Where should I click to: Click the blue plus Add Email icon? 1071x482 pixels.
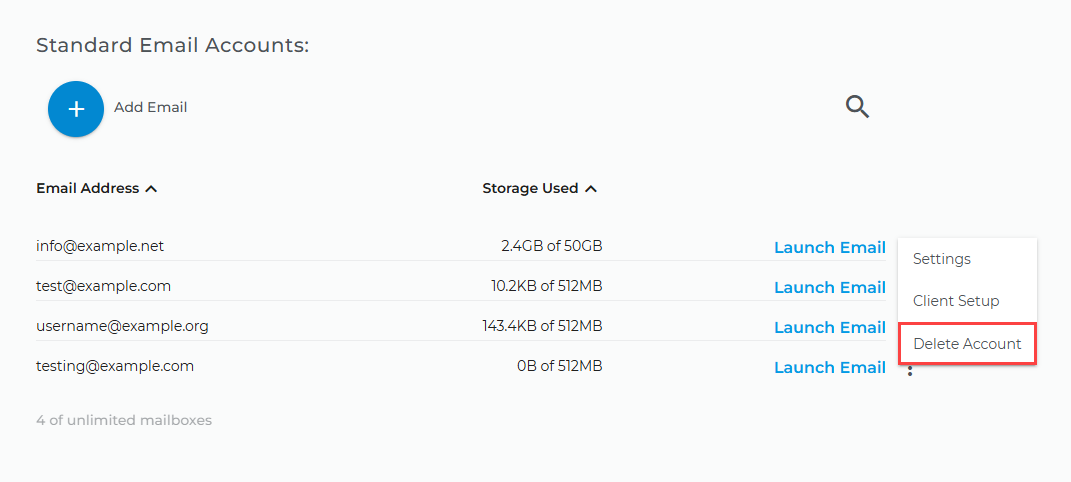(76, 109)
